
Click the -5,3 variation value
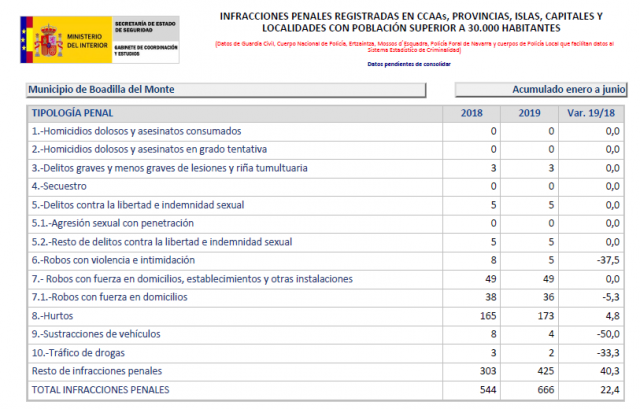(611, 297)
